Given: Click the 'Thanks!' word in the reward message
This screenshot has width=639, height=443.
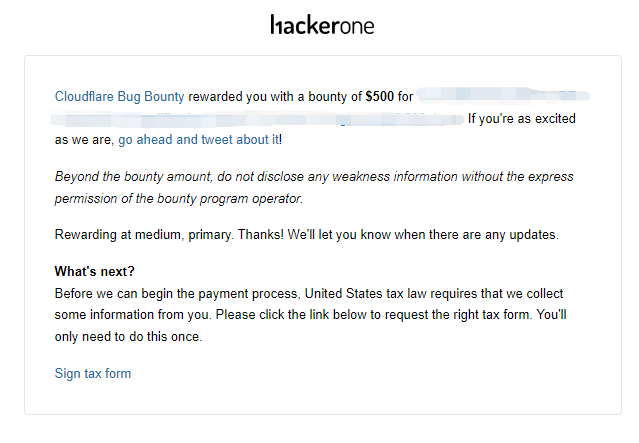Looking at the screenshot, I should point(260,235).
